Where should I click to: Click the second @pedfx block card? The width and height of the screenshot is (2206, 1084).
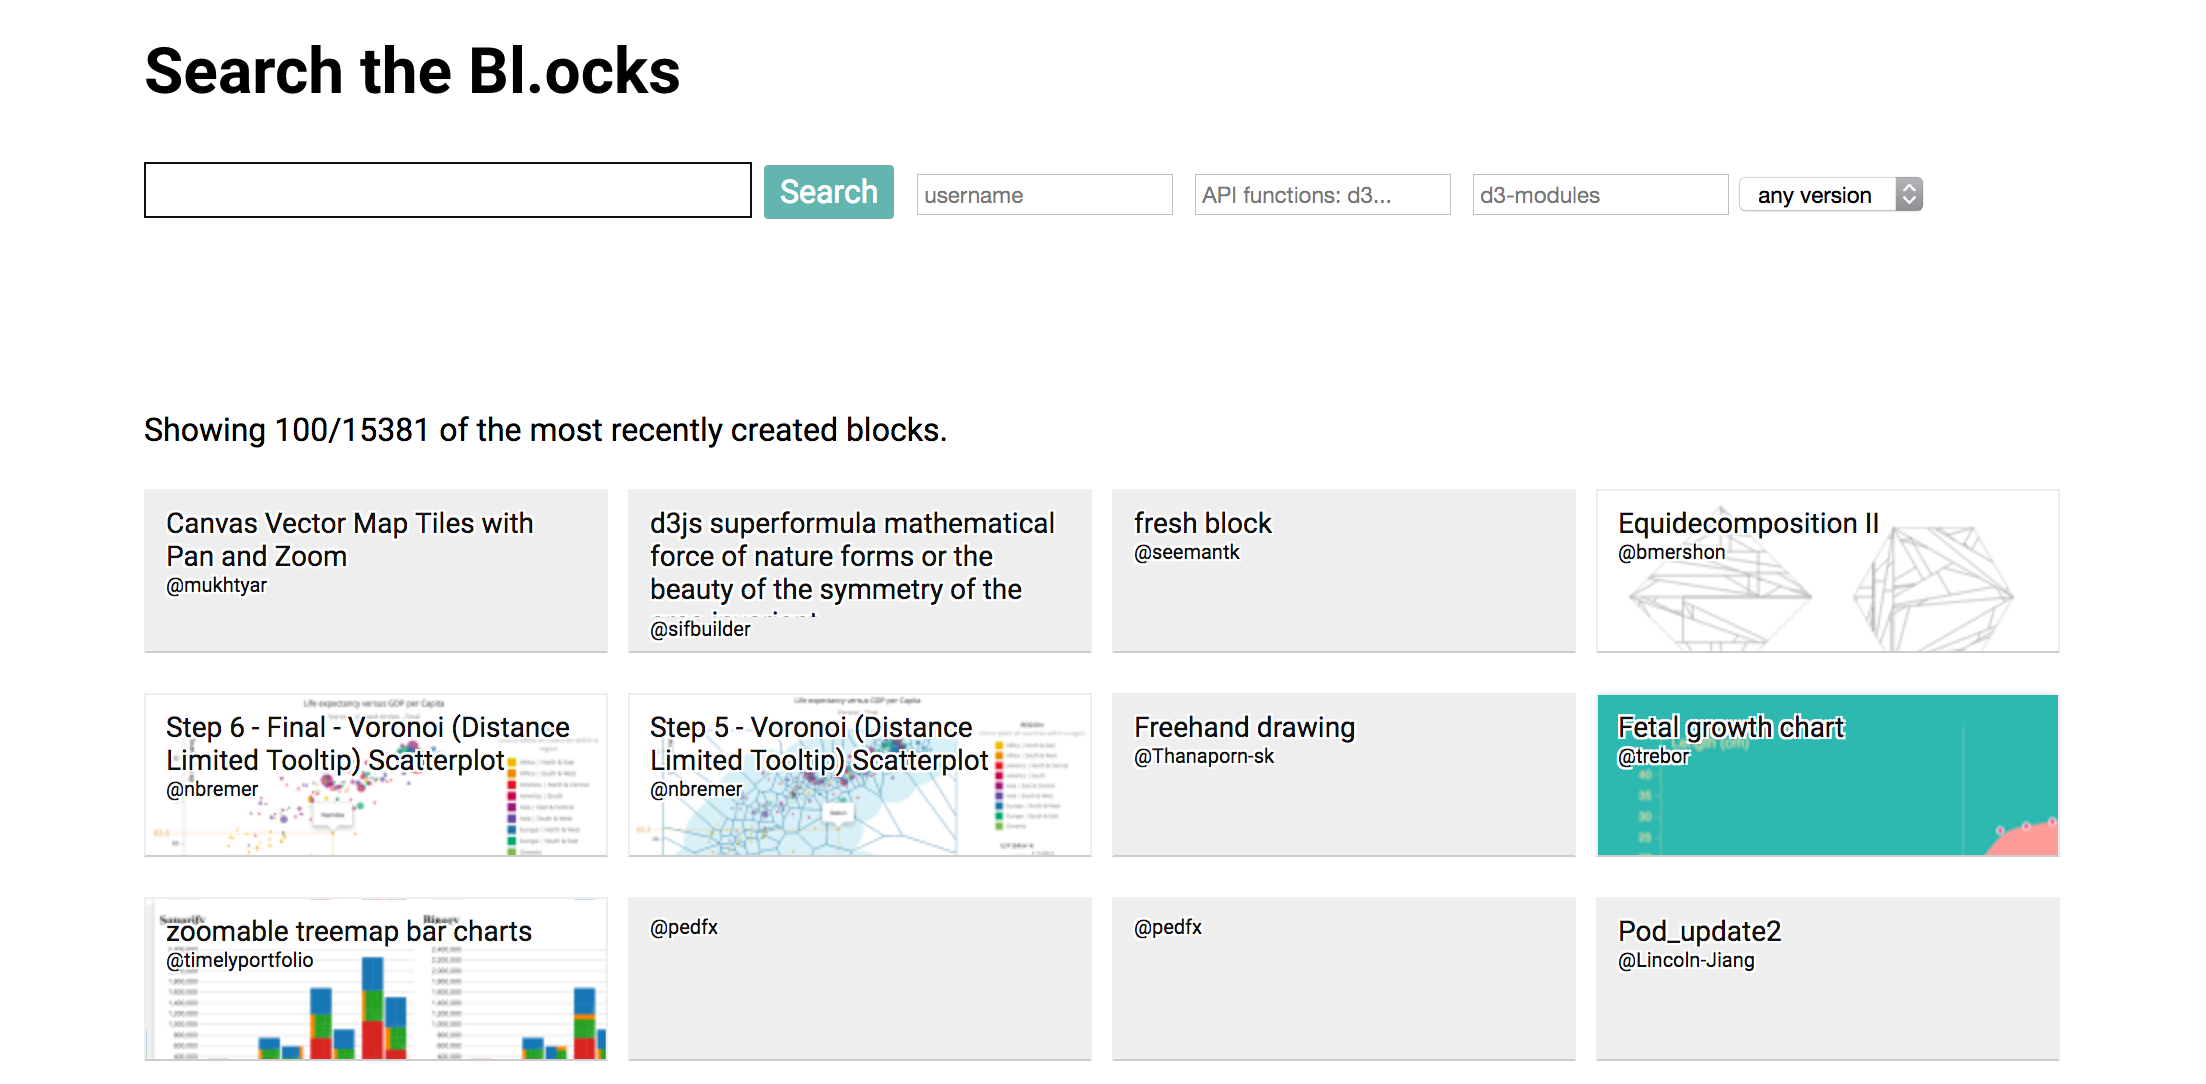pos(1342,978)
